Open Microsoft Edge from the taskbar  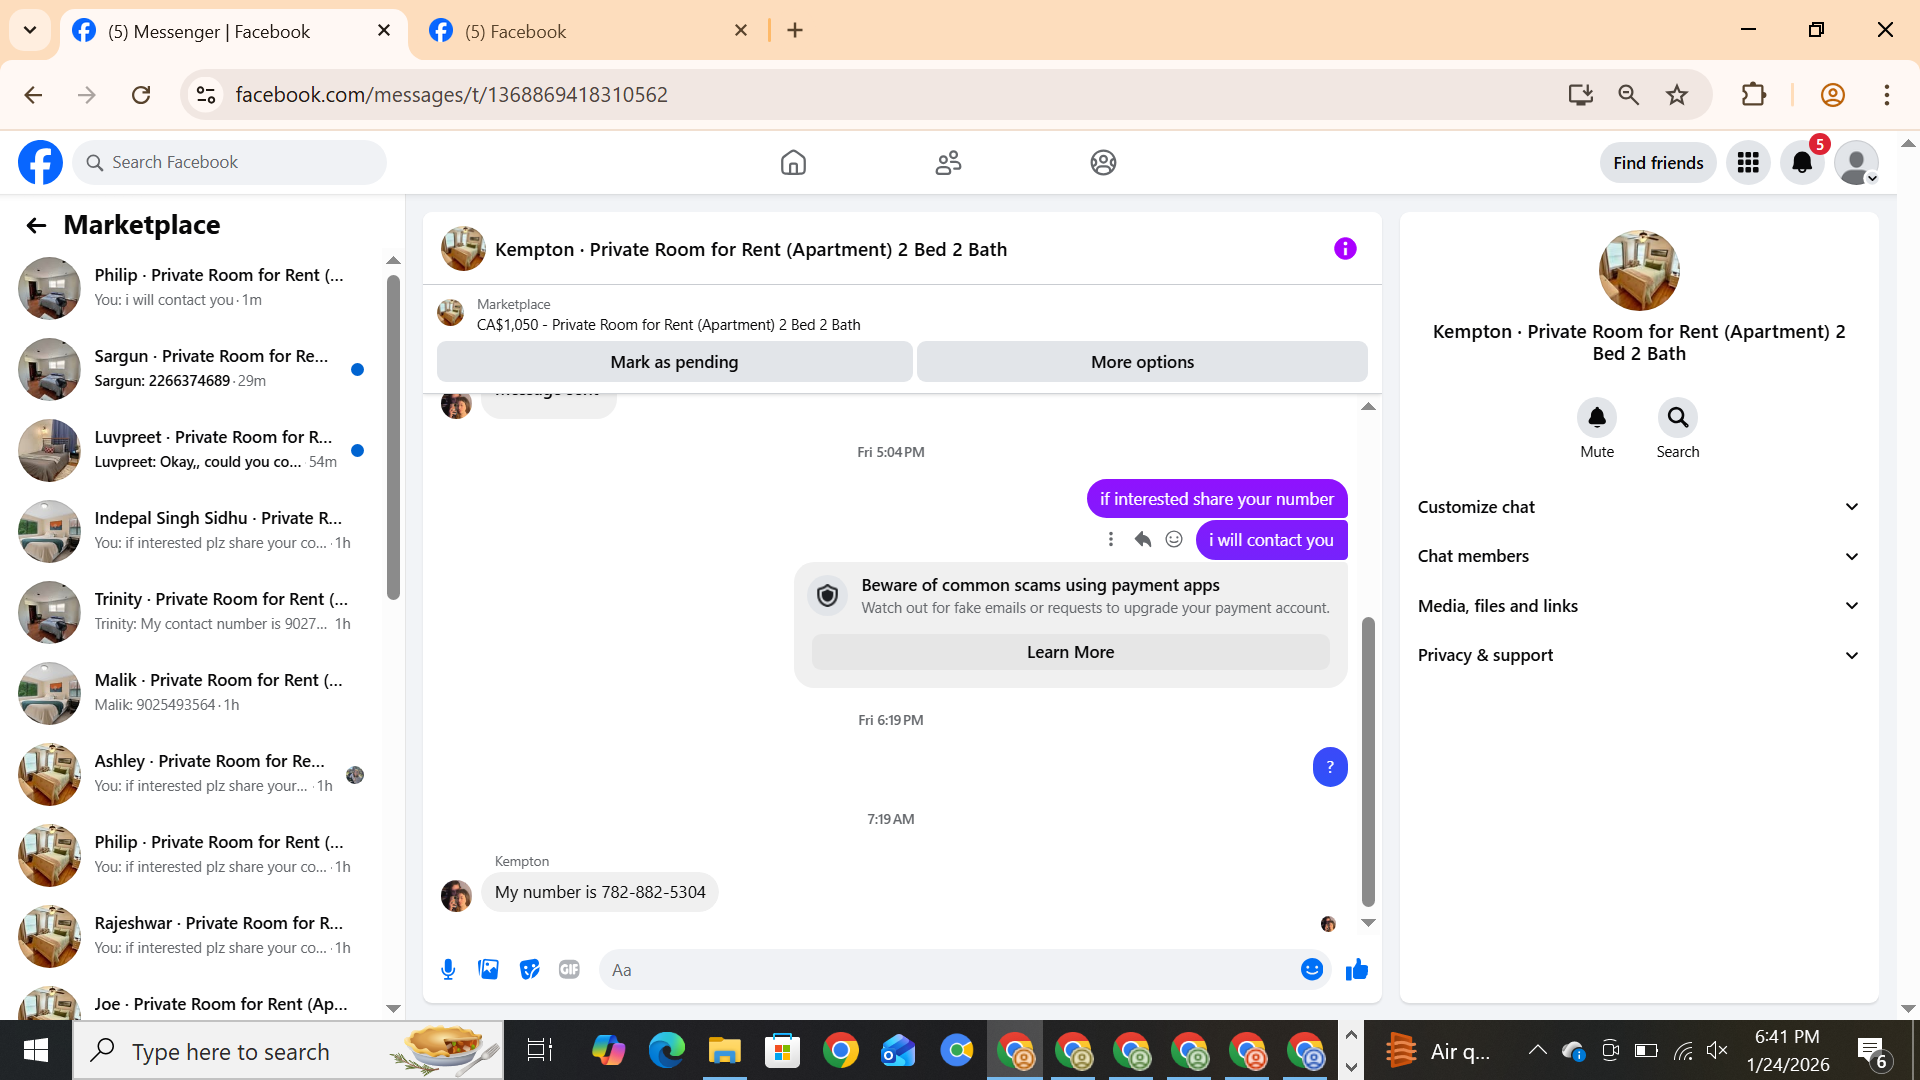click(x=666, y=1051)
